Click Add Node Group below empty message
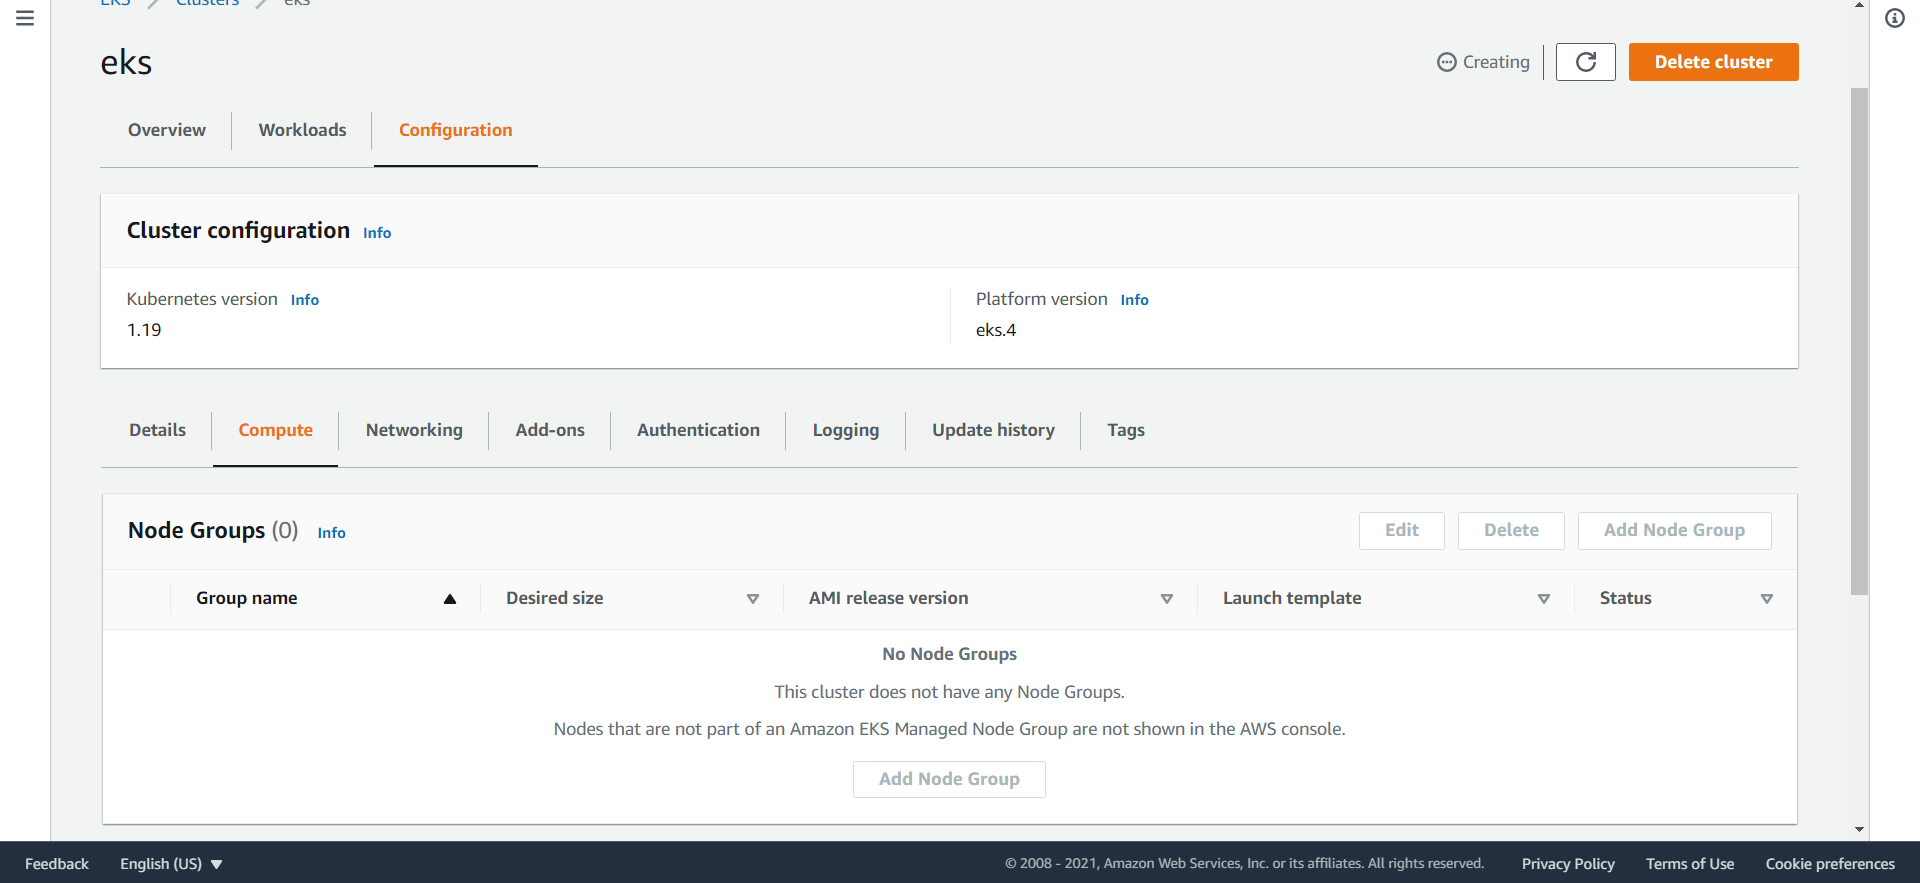 [x=949, y=780]
